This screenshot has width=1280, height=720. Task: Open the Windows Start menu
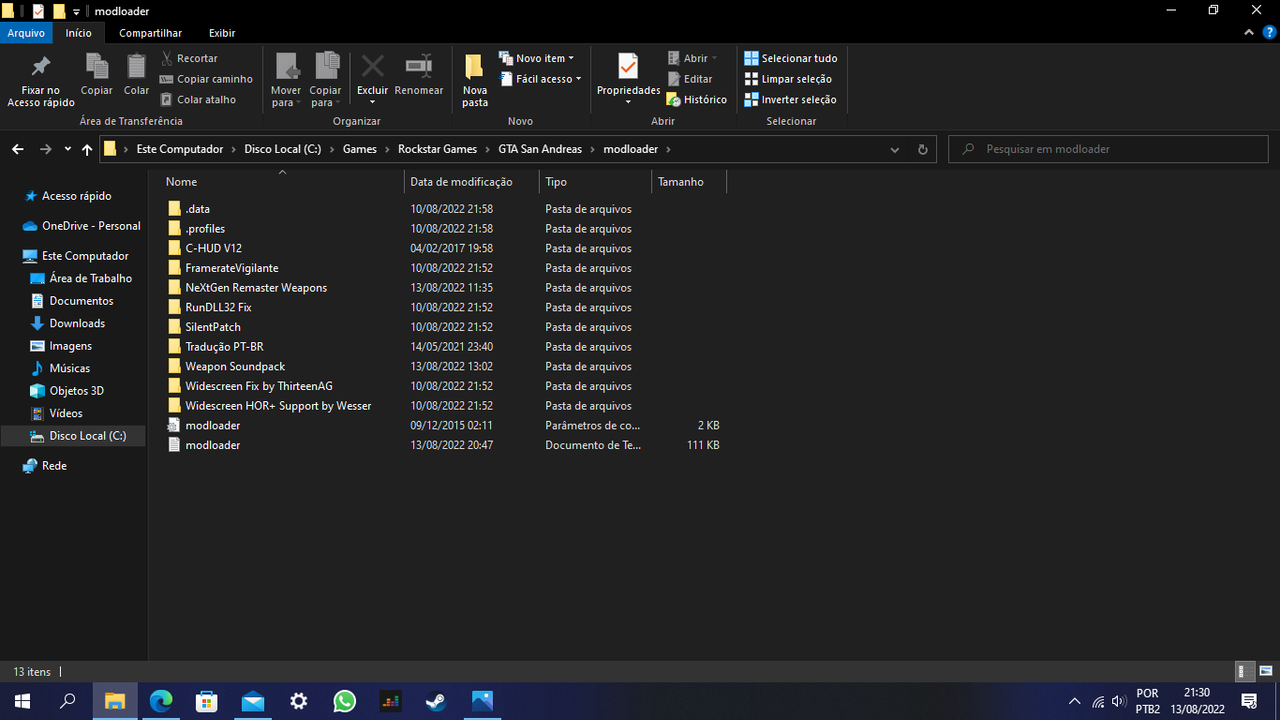click(22, 701)
